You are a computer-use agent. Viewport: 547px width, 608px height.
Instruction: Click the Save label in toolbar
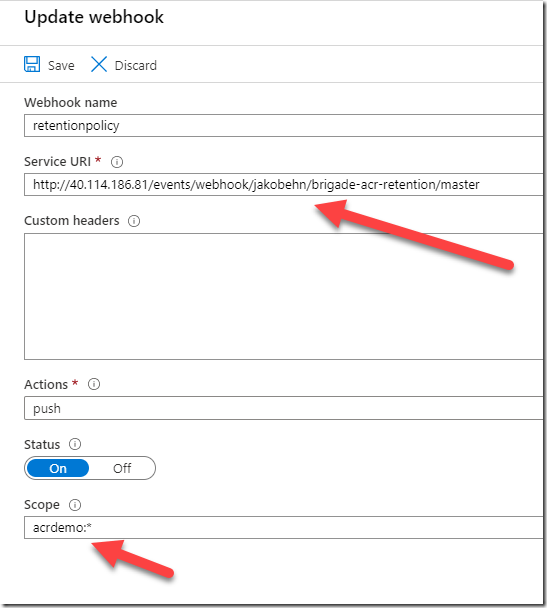[x=61, y=66]
